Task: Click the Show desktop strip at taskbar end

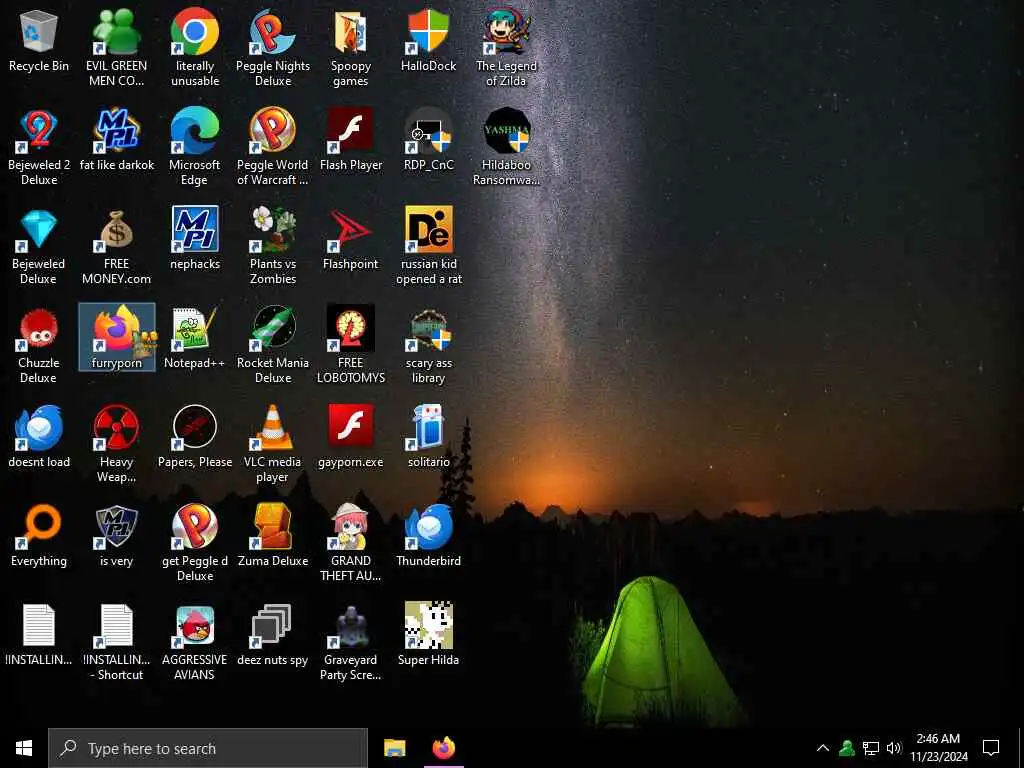Action: coord(1021,748)
